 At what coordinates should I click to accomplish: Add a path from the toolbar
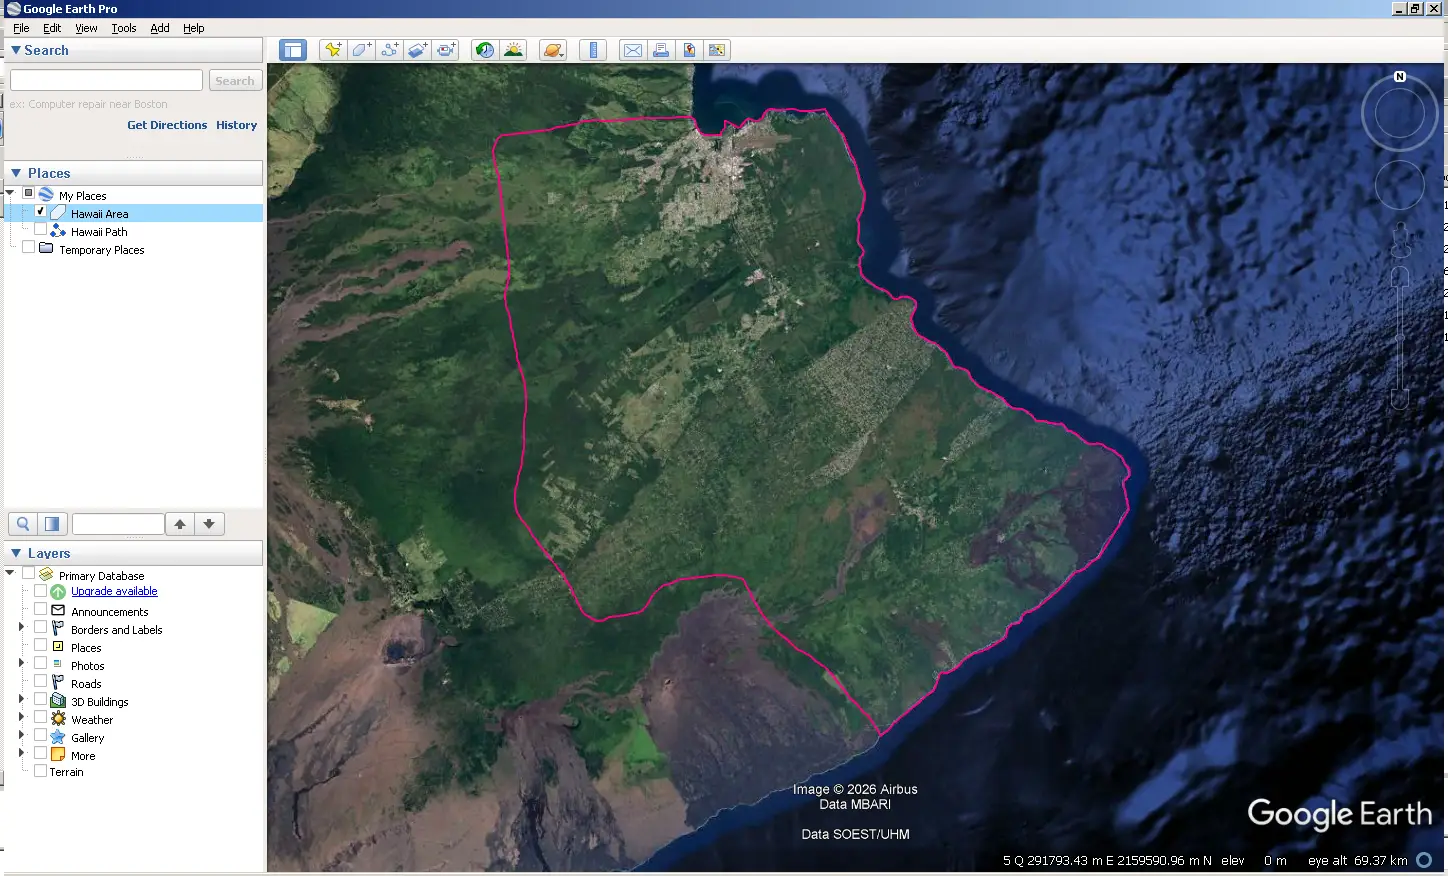pos(389,50)
